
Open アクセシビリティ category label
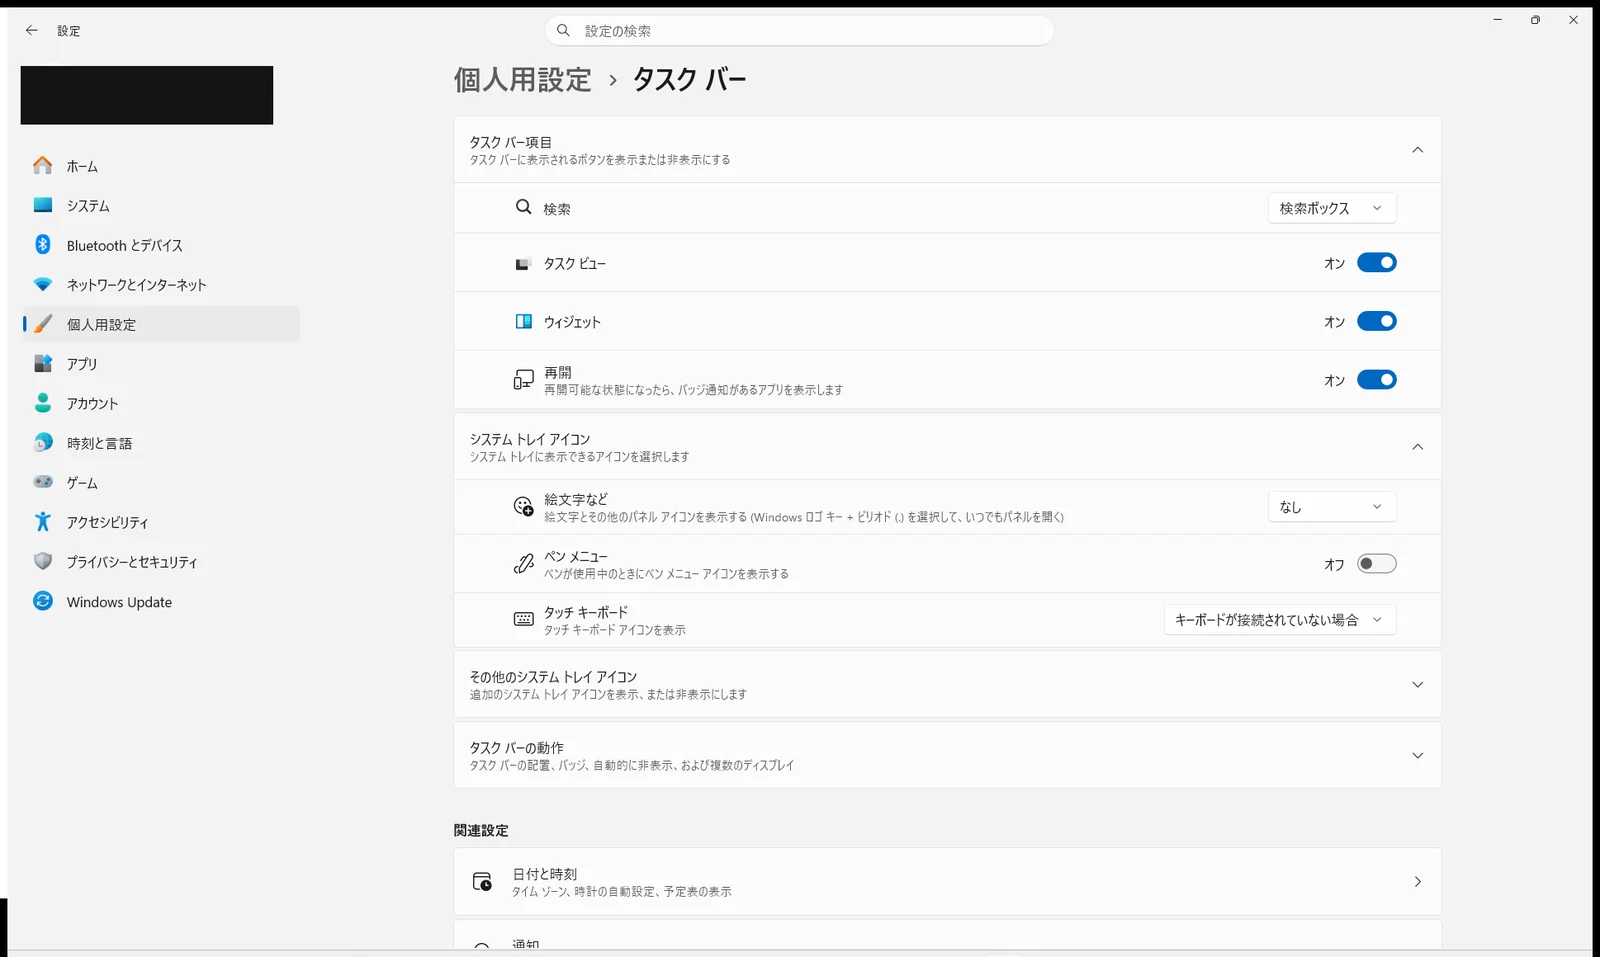pos(107,522)
